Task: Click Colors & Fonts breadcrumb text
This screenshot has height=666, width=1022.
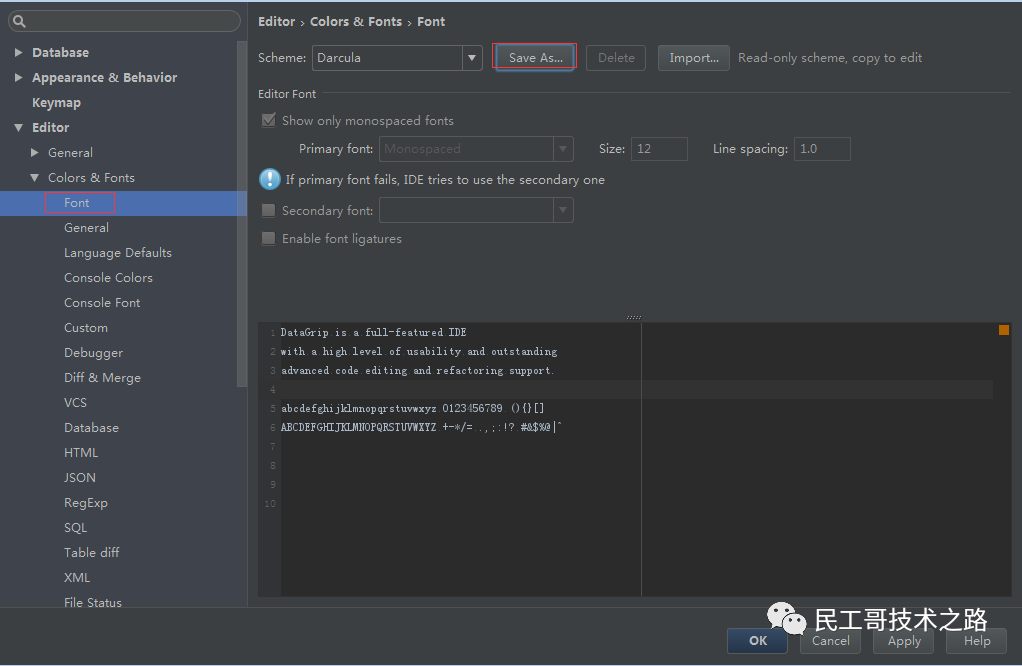Action: click(356, 22)
